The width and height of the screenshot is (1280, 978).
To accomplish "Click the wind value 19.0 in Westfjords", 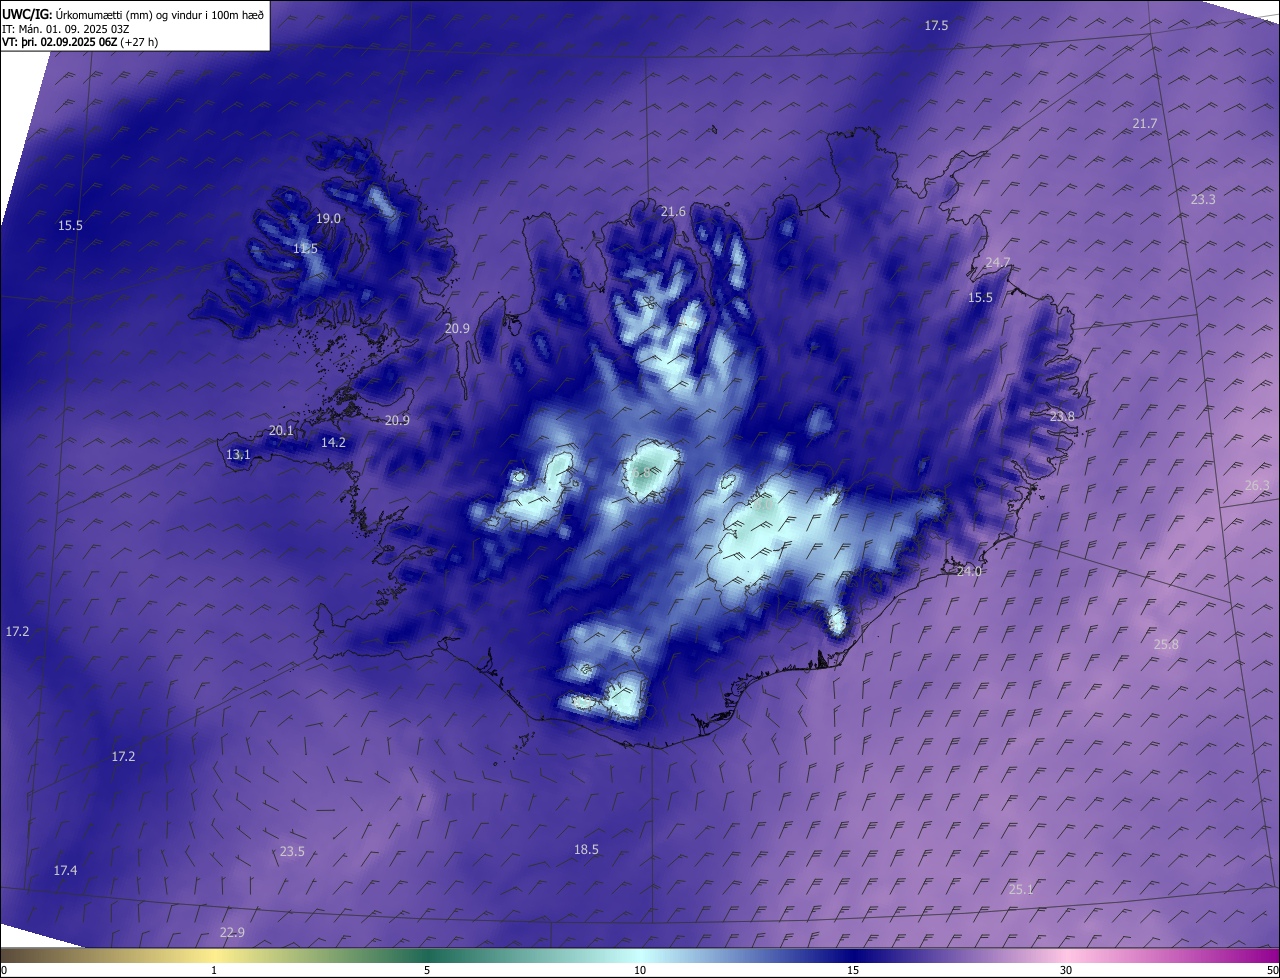I will point(328,218).
